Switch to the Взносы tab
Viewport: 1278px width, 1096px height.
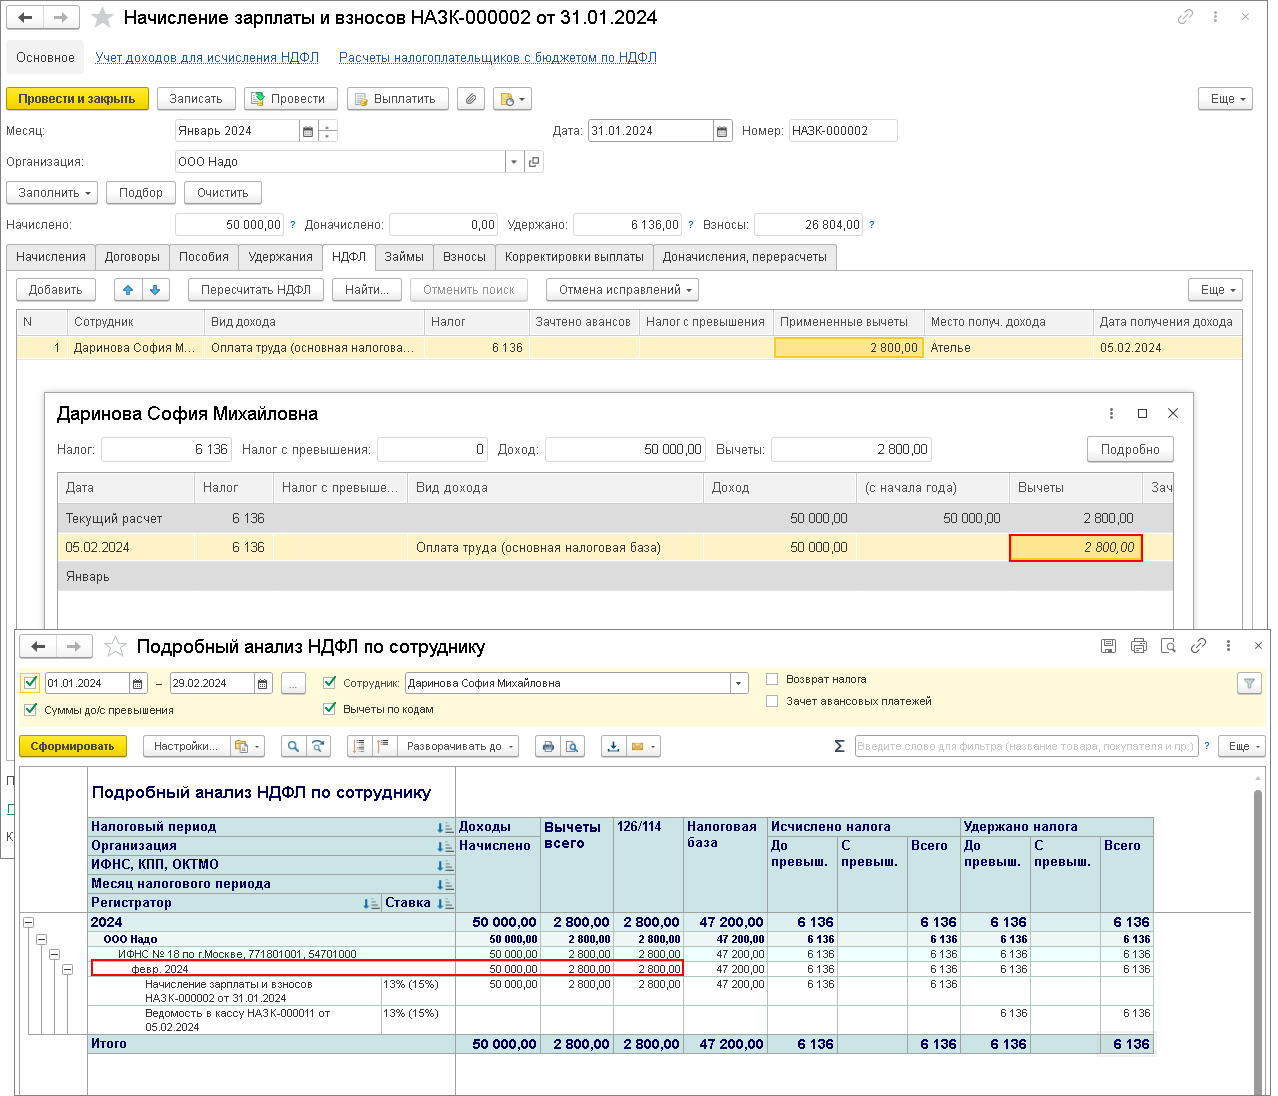pos(464,257)
